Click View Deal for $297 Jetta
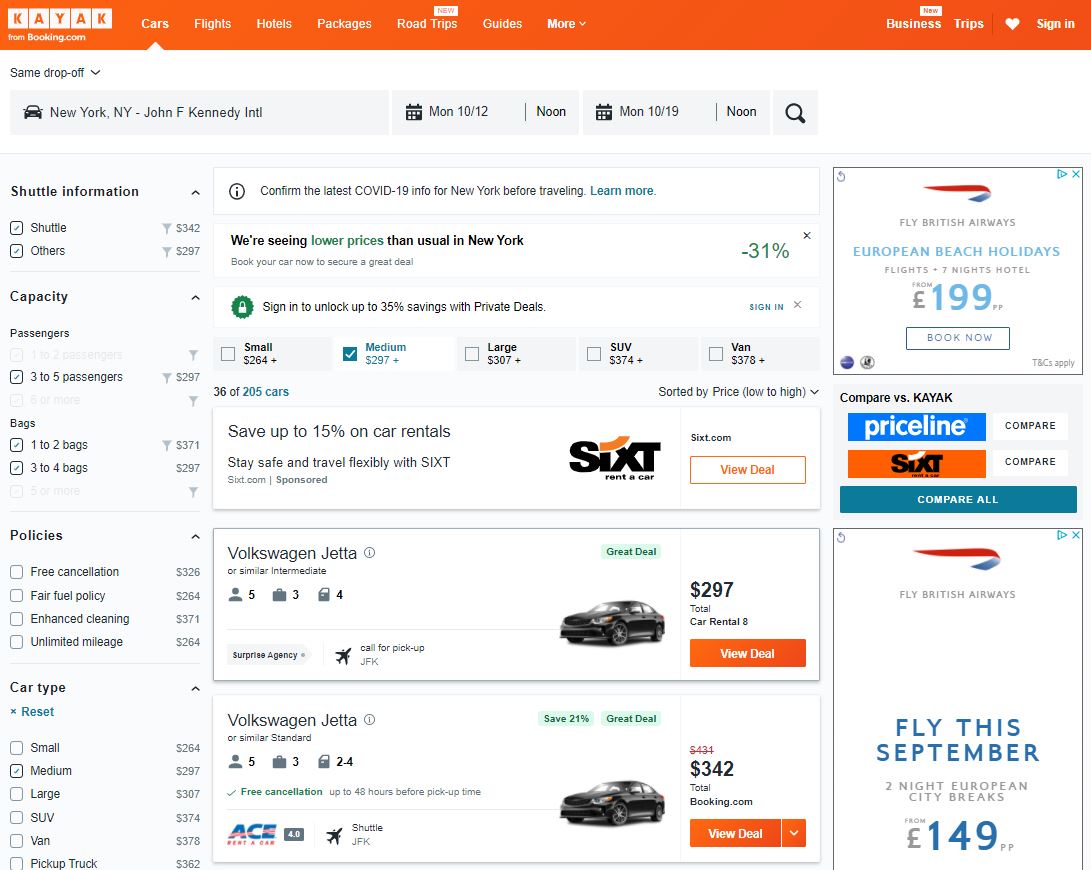The image size is (1091, 870). 747,654
